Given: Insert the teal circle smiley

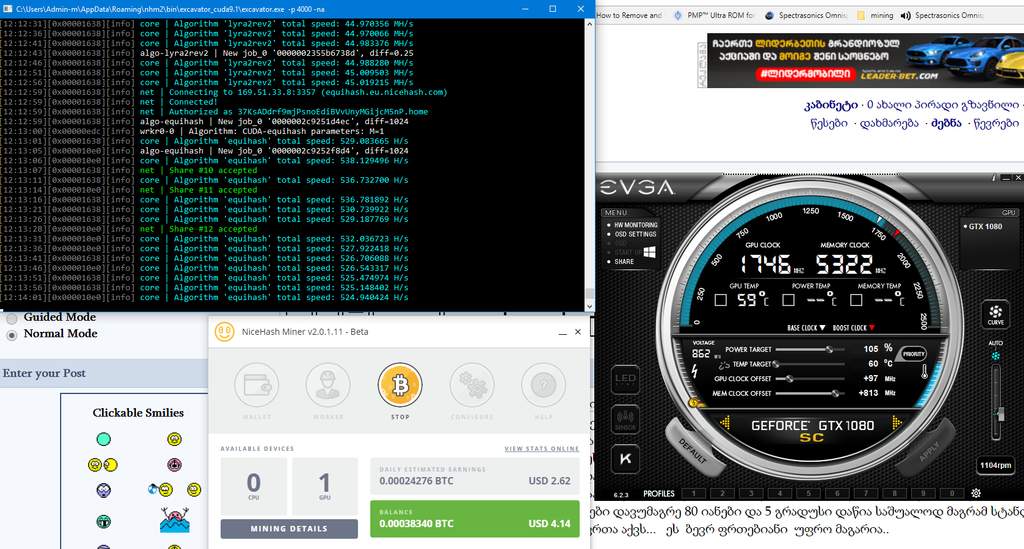Looking at the screenshot, I should [x=103, y=439].
